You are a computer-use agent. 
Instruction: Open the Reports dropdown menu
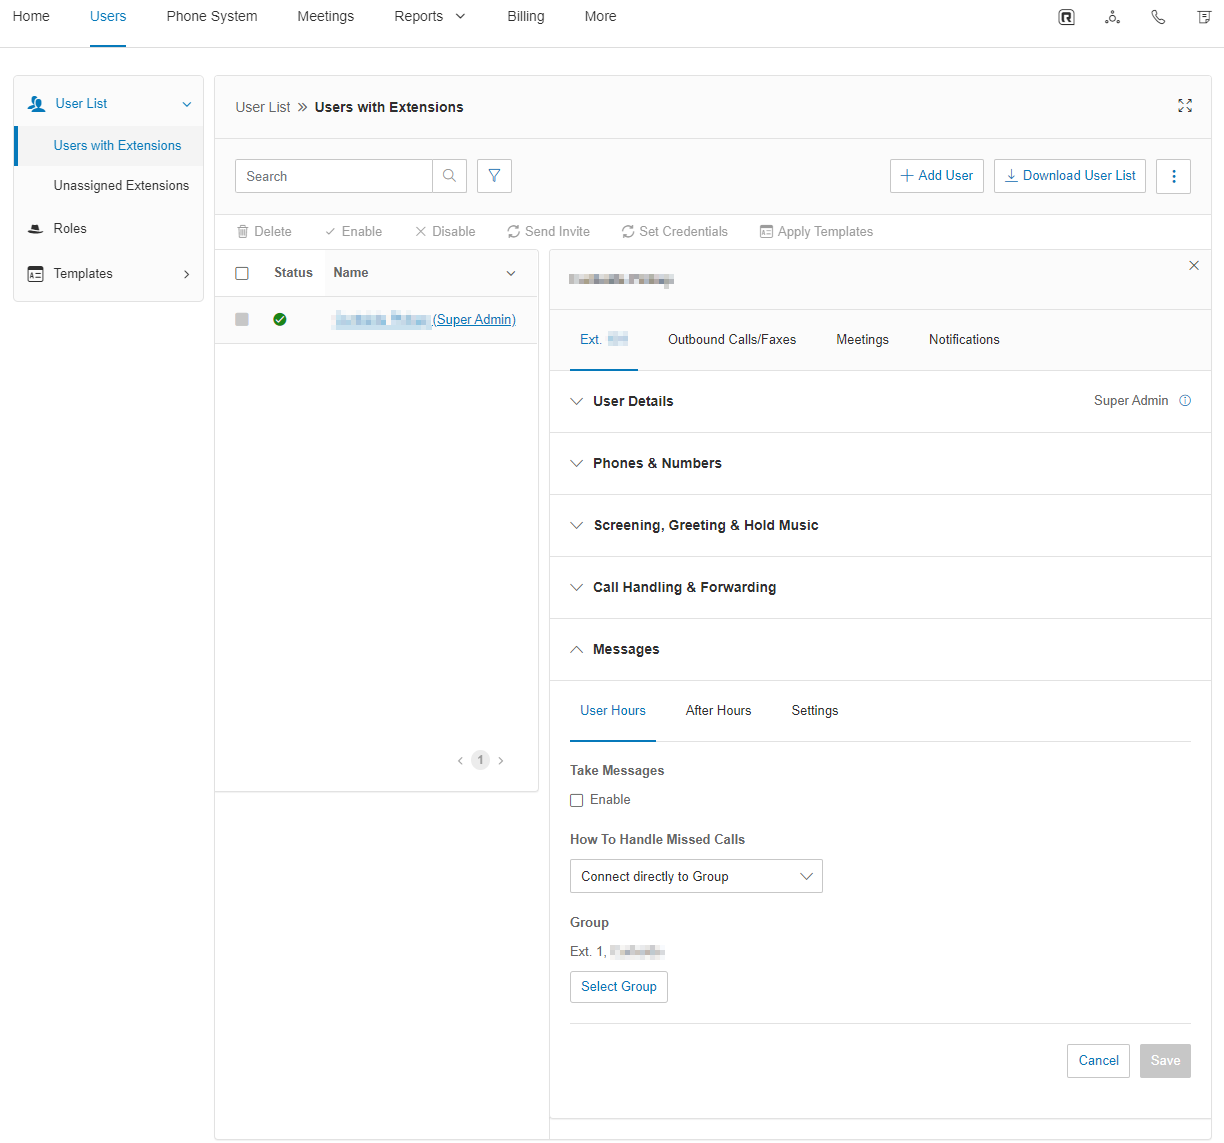pyautogui.click(x=429, y=16)
